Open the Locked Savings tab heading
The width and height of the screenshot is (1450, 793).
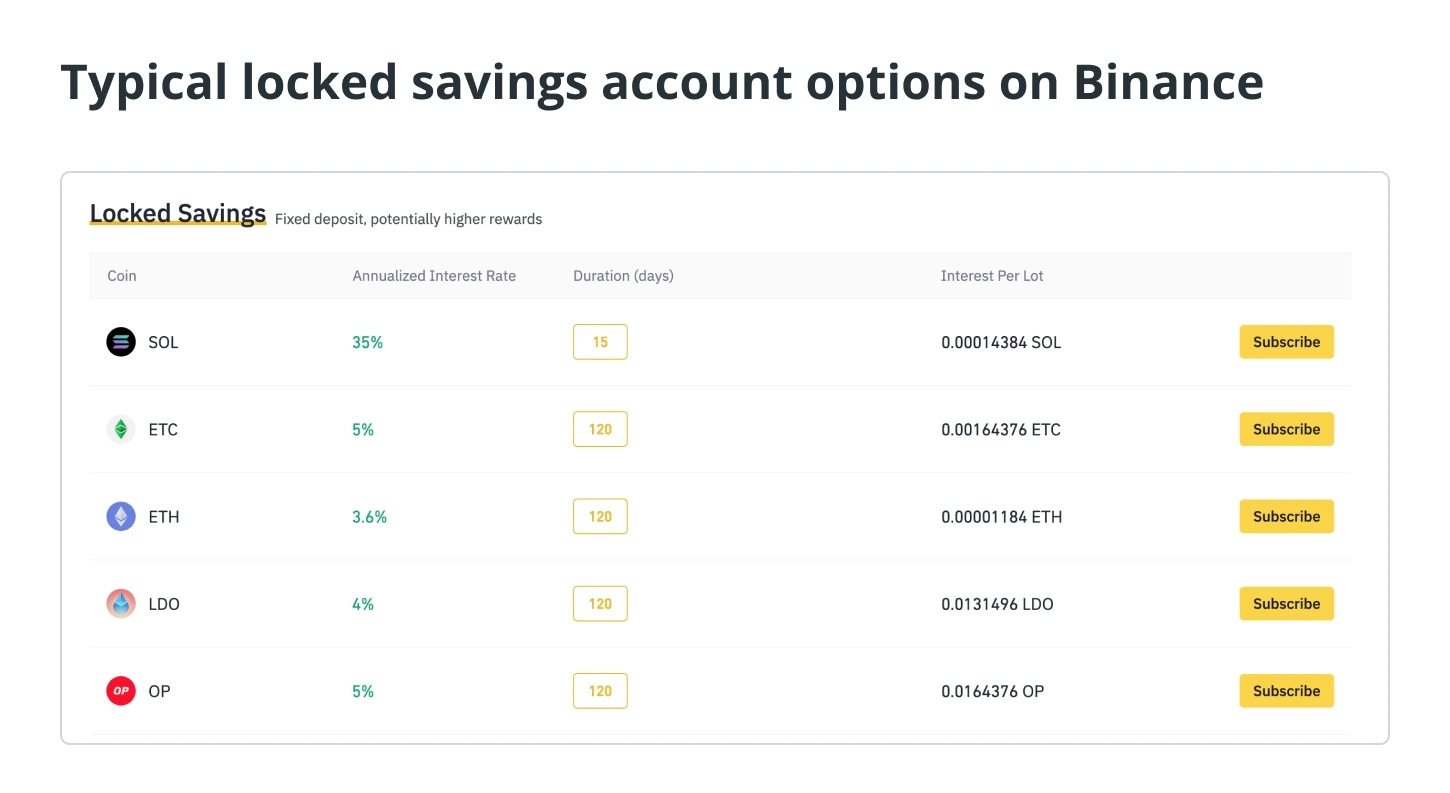pyautogui.click(x=178, y=213)
